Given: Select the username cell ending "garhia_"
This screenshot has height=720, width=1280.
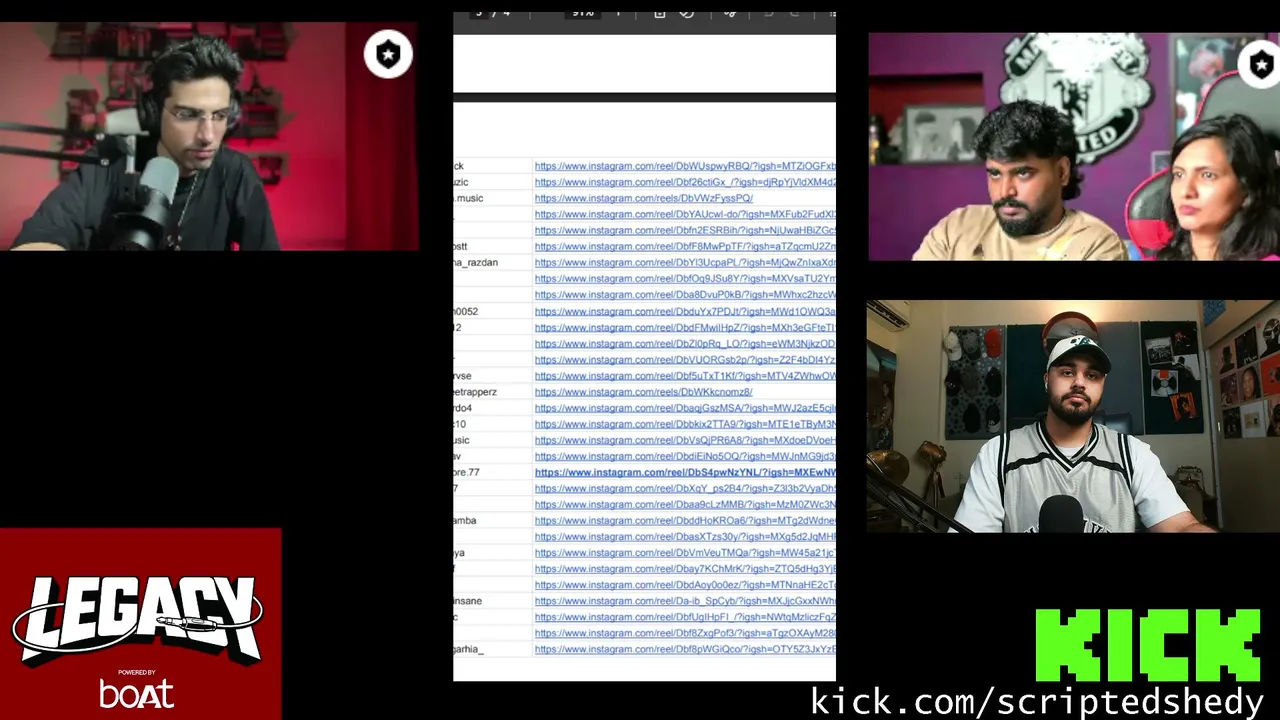Looking at the screenshot, I should 468,649.
